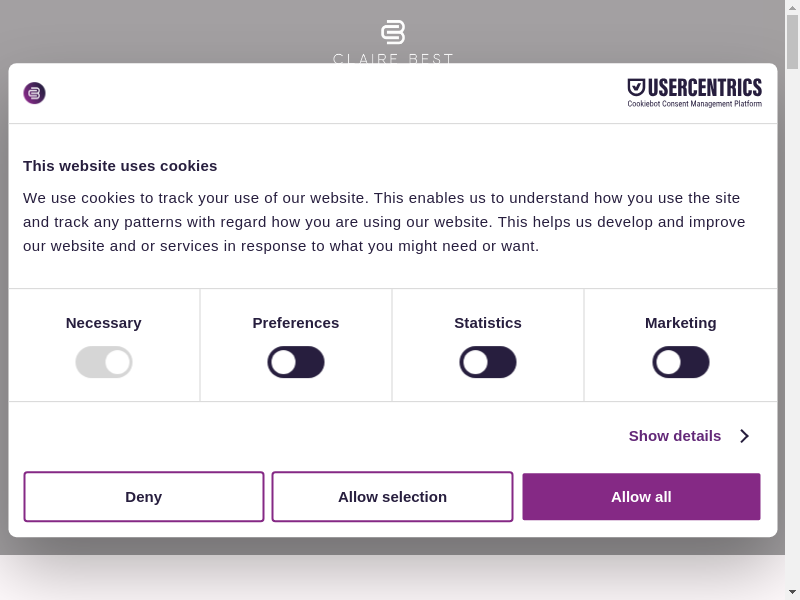Image resolution: width=800 pixels, height=600 pixels.
Task: Enable the Statistics cookies switch
Action: click(x=488, y=362)
